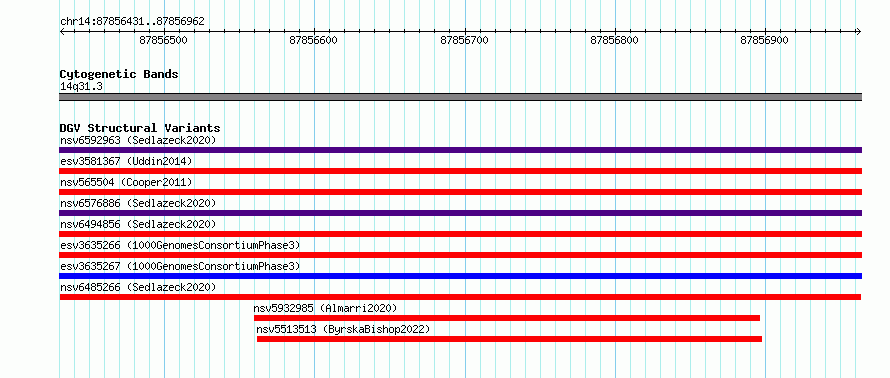
Task: Select the Cytogenetic Bands track title
Action: 119,74
